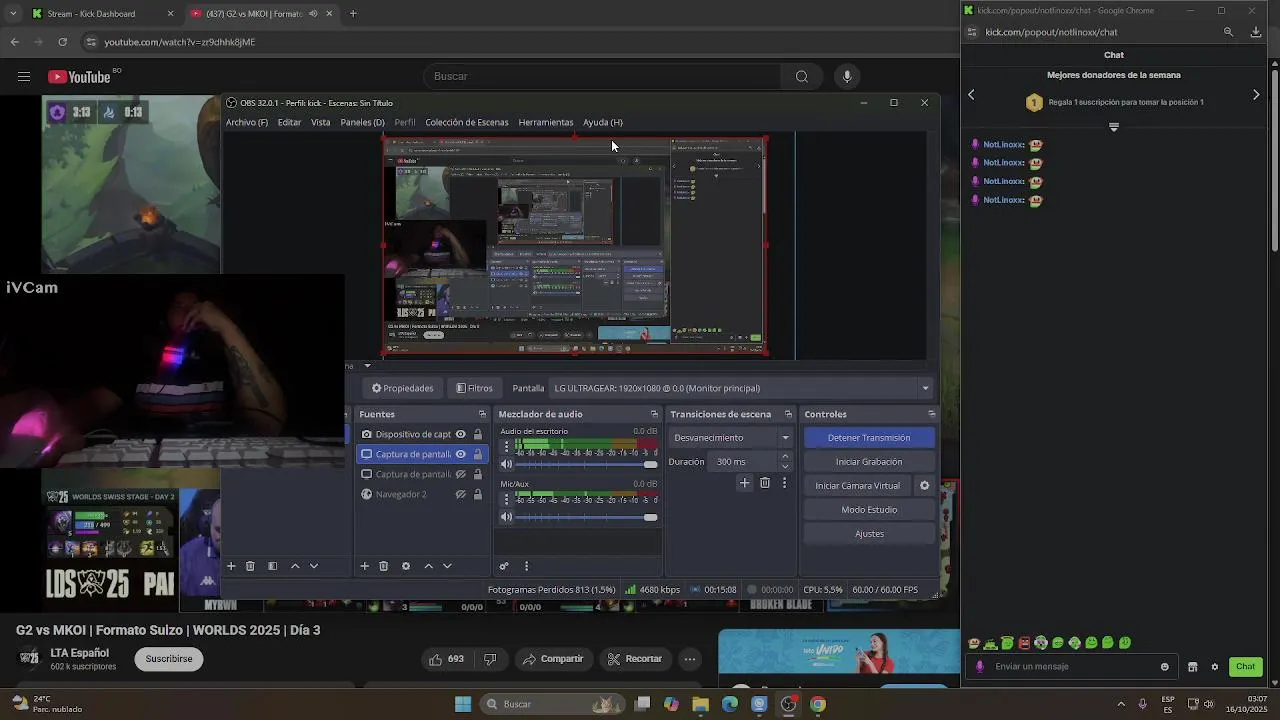This screenshot has height=720, width=1280.
Task: Open Mic/Aux channel options dots
Action: coord(506,499)
